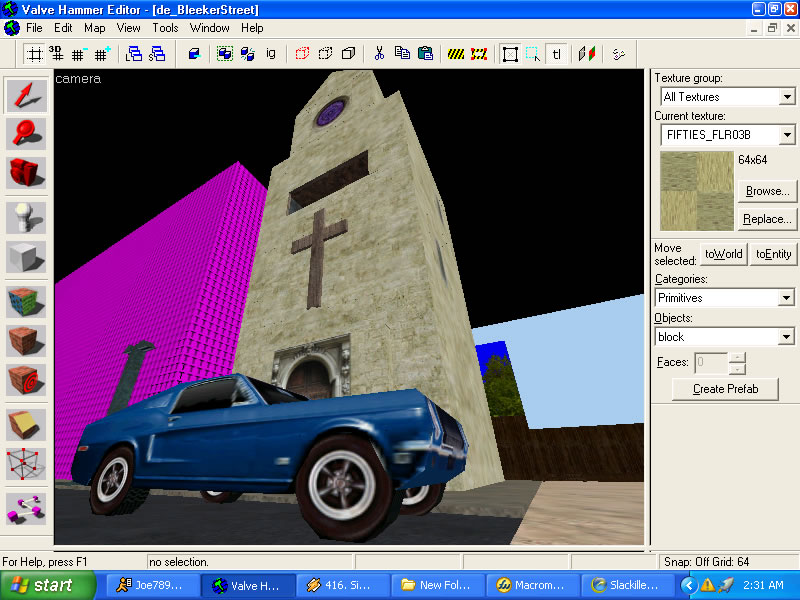
Task: Open the Map menu
Action: [94, 28]
